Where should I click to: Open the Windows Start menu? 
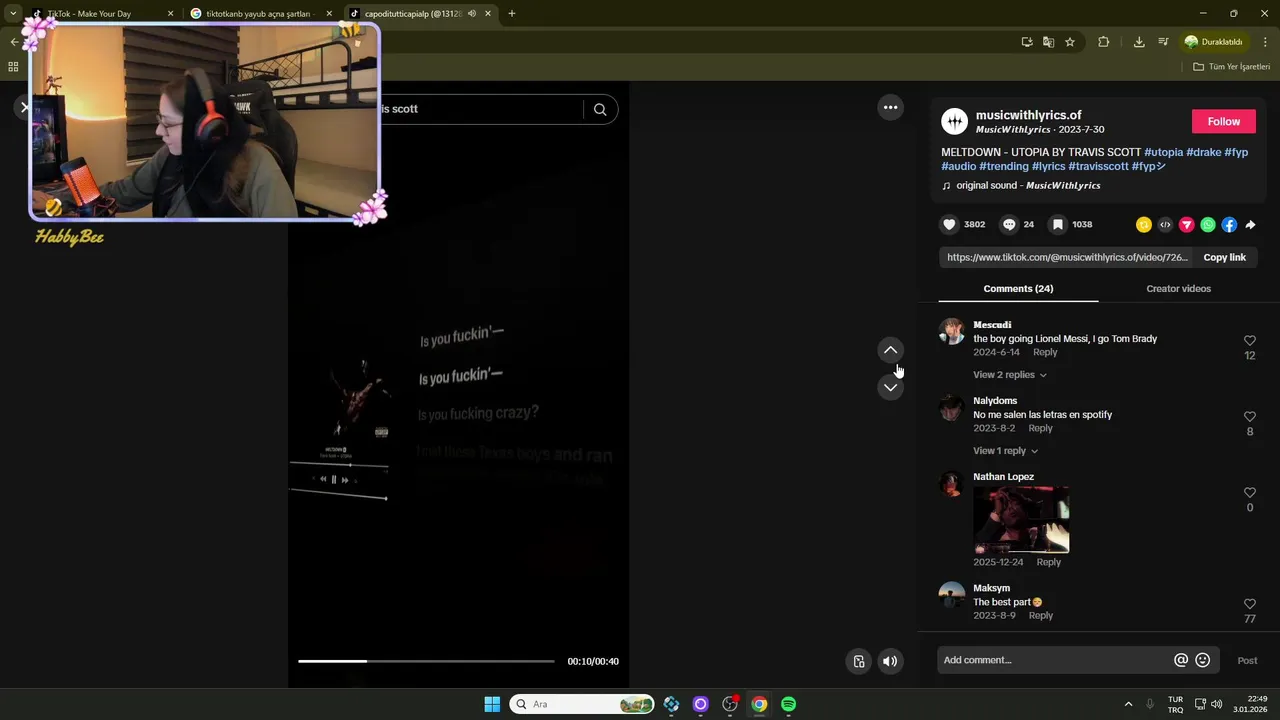click(492, 704)
